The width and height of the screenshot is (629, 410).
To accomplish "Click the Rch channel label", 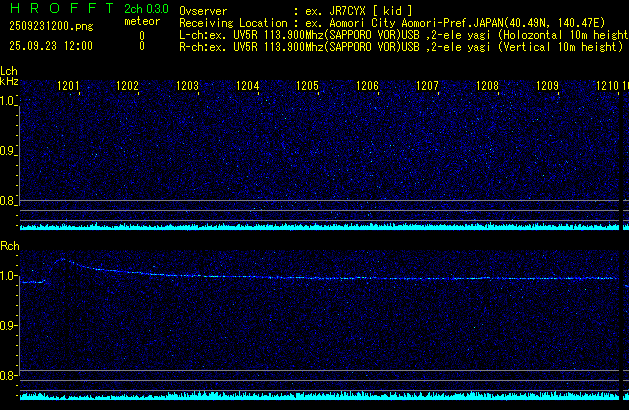I will click(x=9, y=246).
